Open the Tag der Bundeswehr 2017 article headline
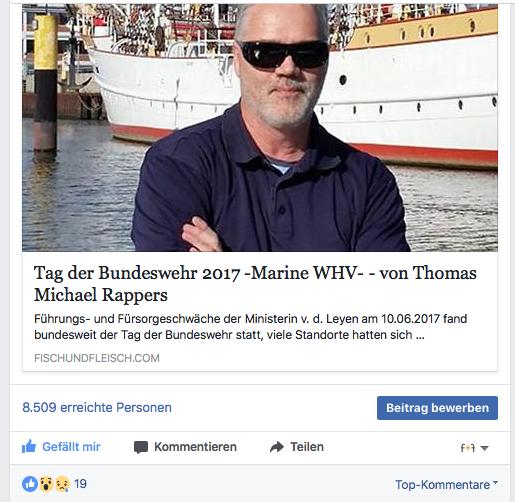 255,284
